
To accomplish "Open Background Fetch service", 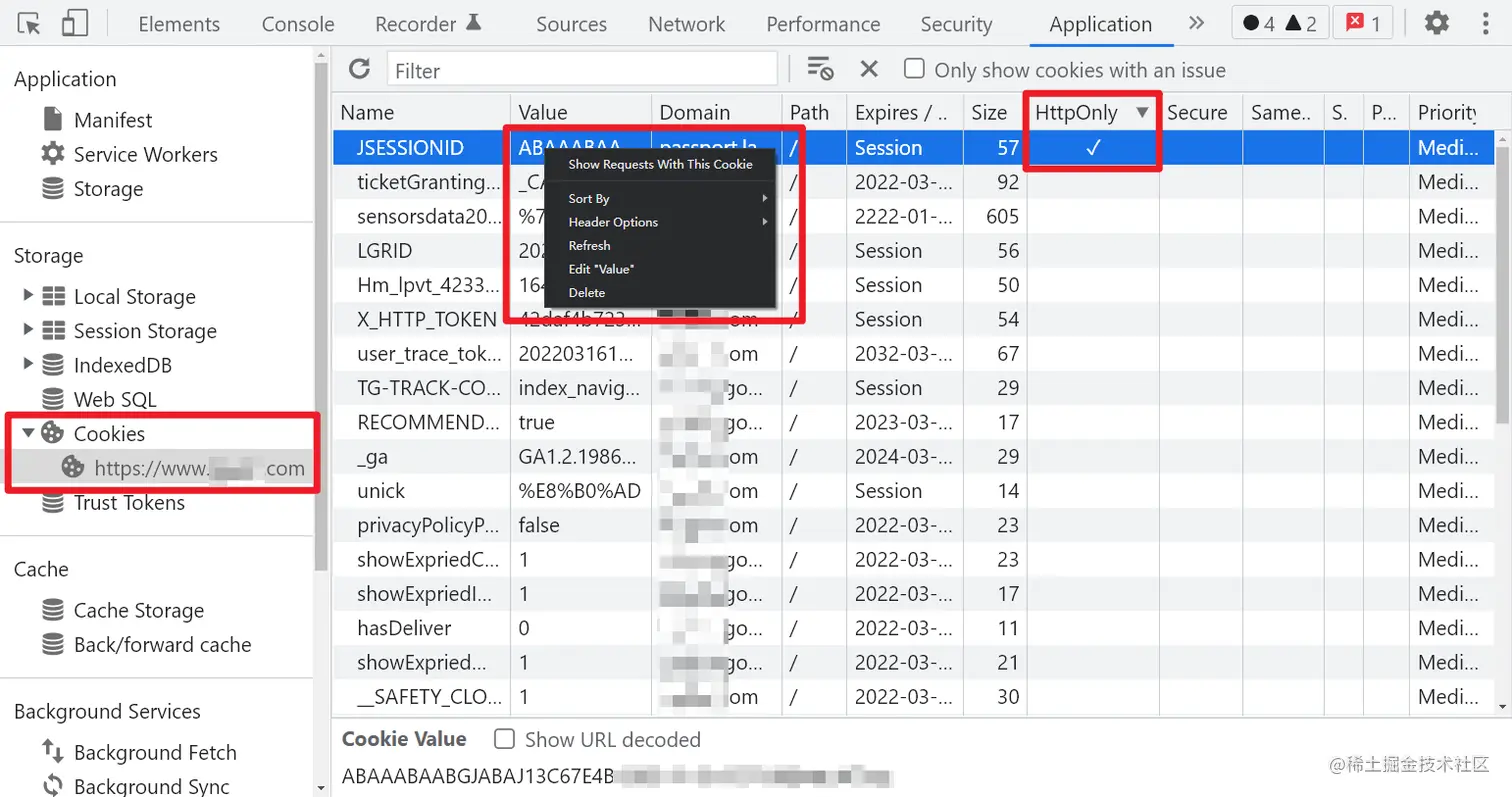I will tap(155, 752).
